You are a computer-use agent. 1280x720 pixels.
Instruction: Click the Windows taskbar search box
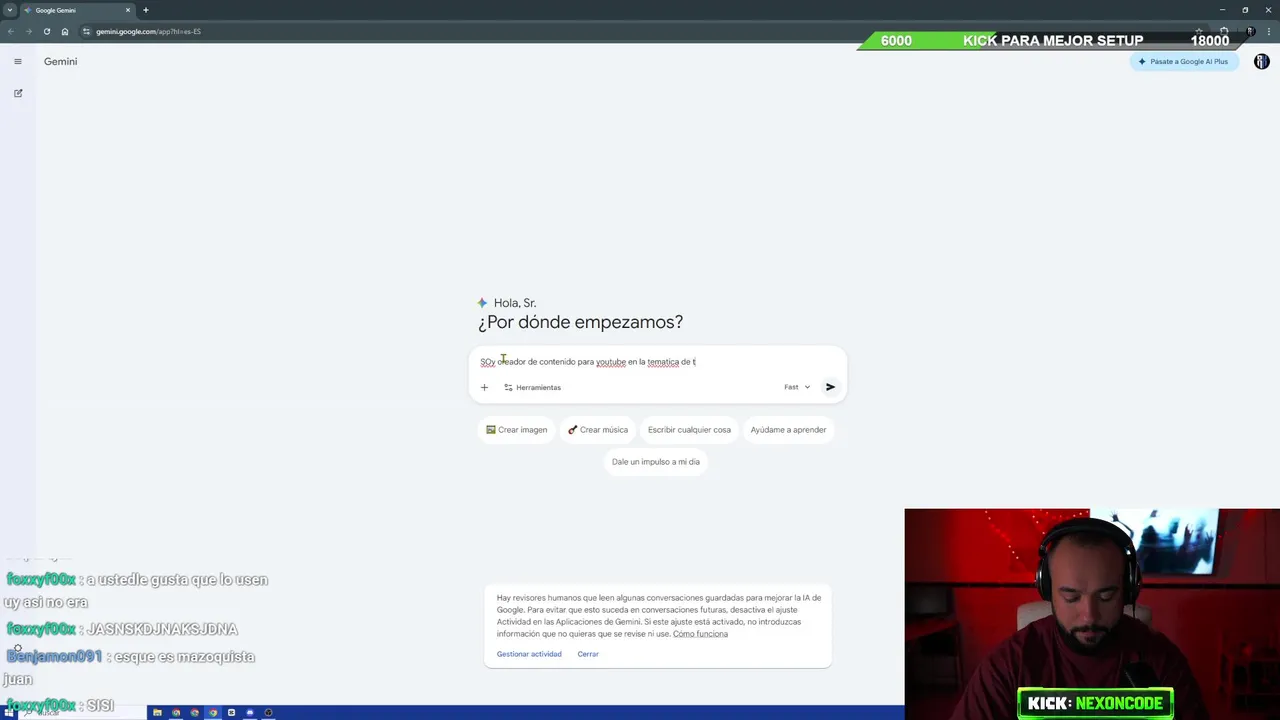point(80,713)
